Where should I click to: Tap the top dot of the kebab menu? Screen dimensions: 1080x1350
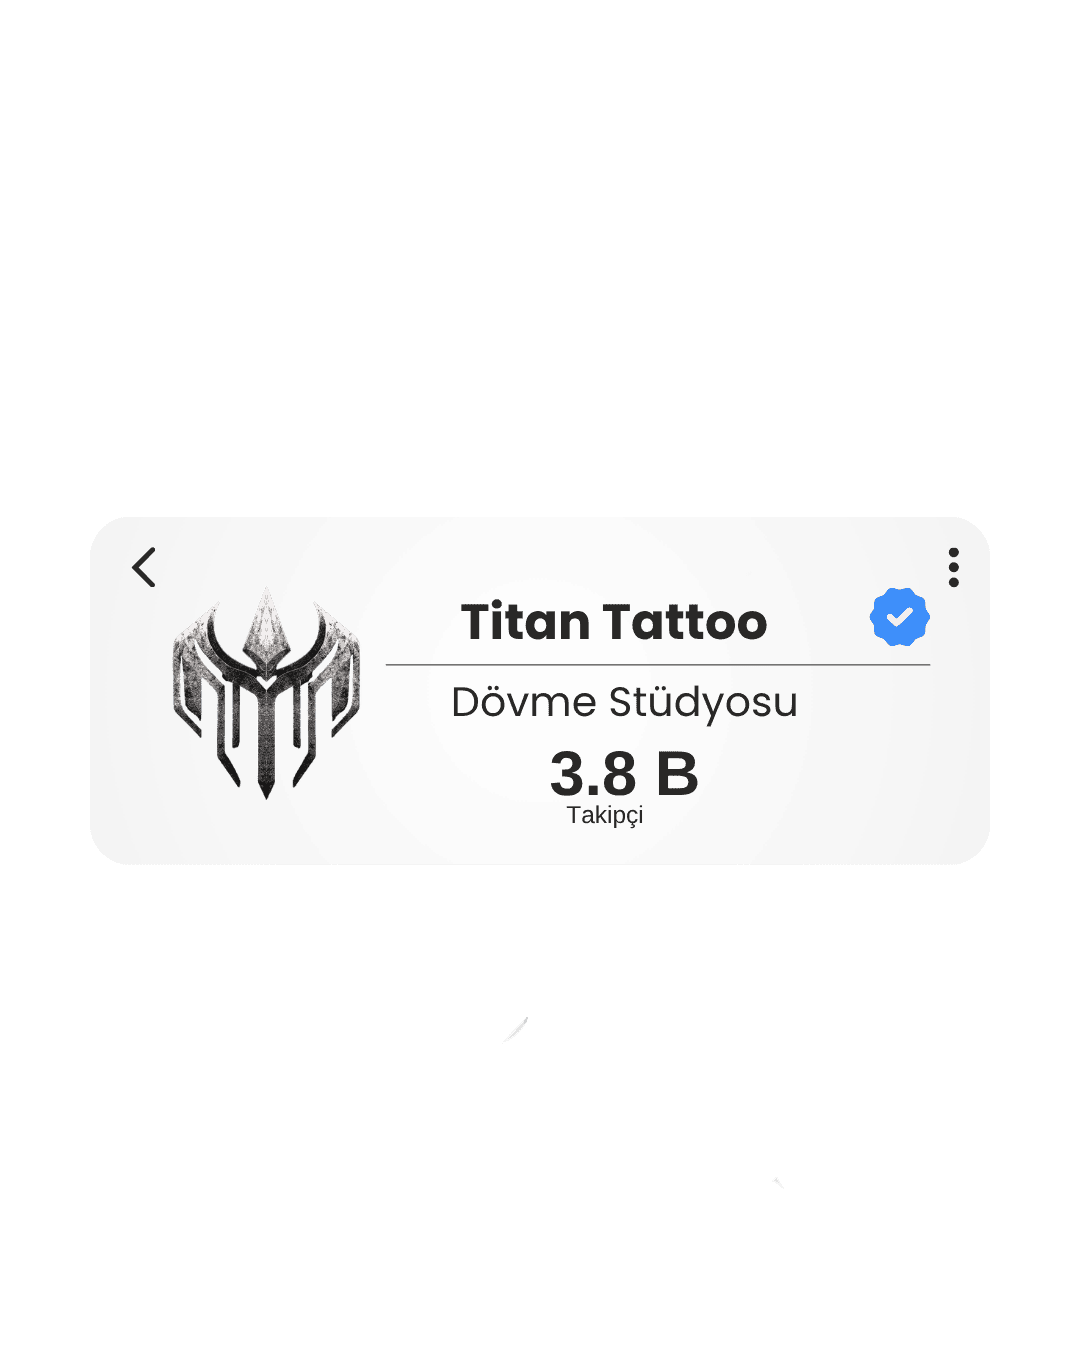(954, 552)
